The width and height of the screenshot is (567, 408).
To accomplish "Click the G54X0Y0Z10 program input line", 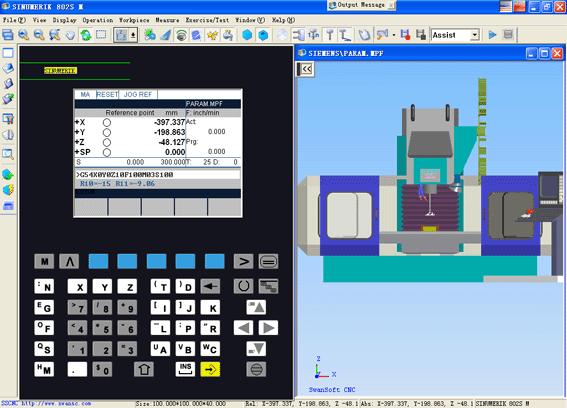I will point(158,175).
